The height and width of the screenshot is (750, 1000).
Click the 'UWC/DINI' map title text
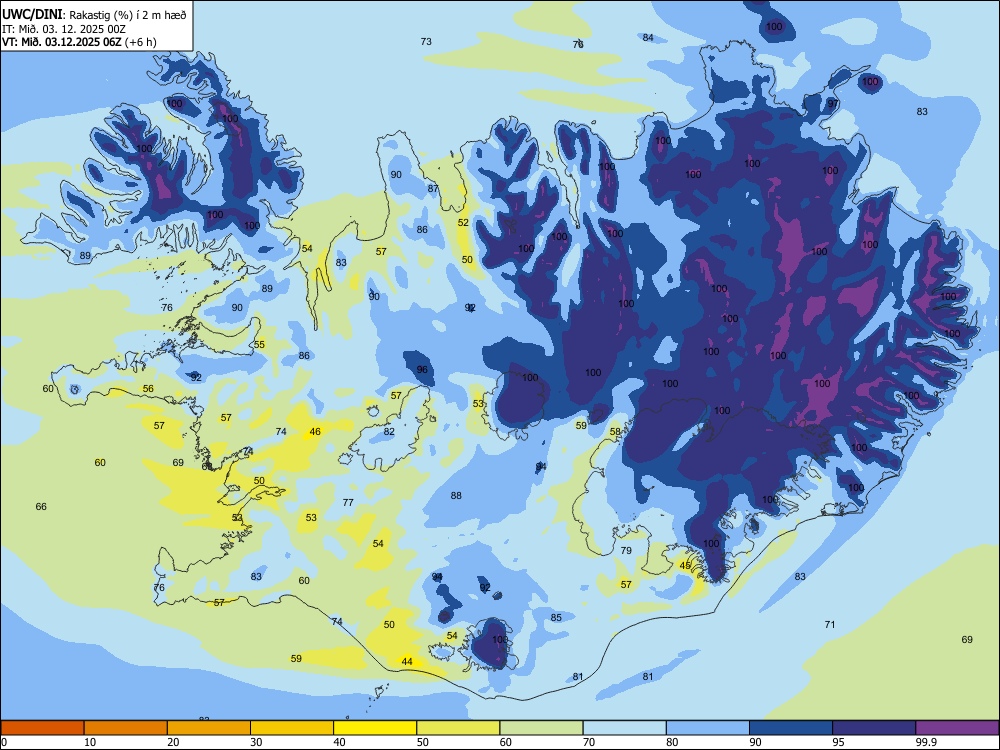pyautogui.click(x=32, y=14)
